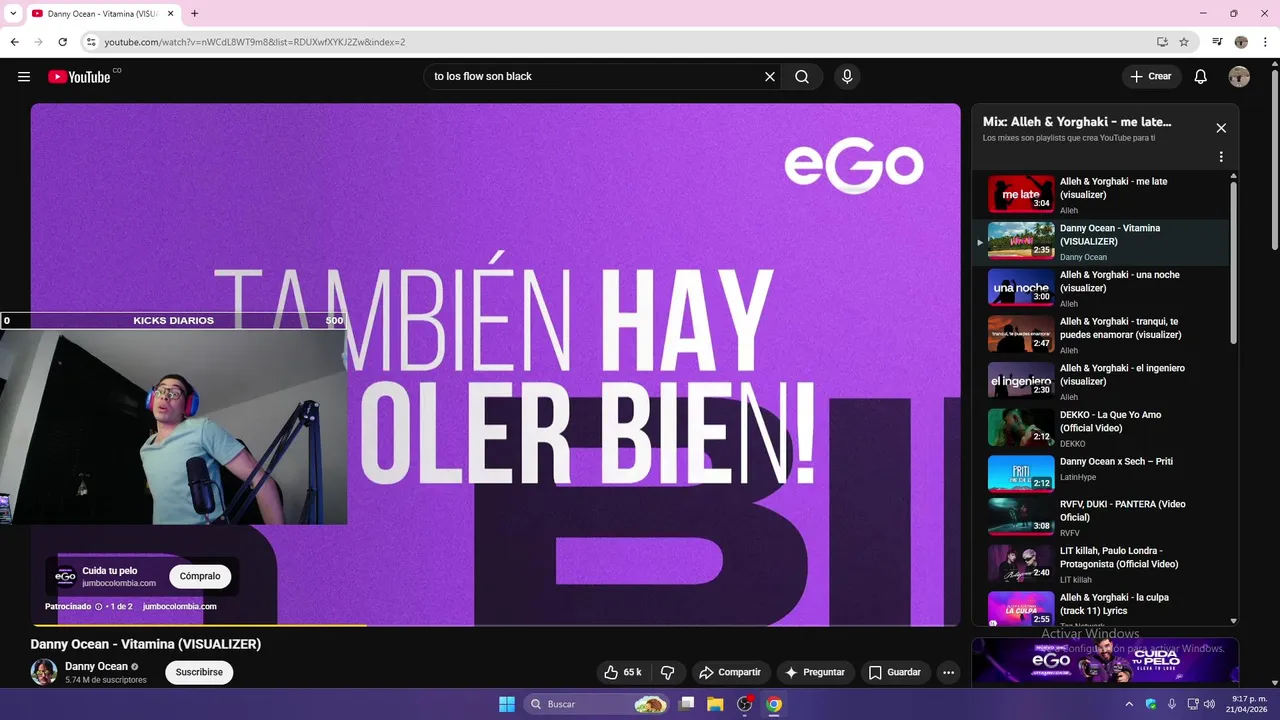View site information icon in the address bar

tap(91, 42)
